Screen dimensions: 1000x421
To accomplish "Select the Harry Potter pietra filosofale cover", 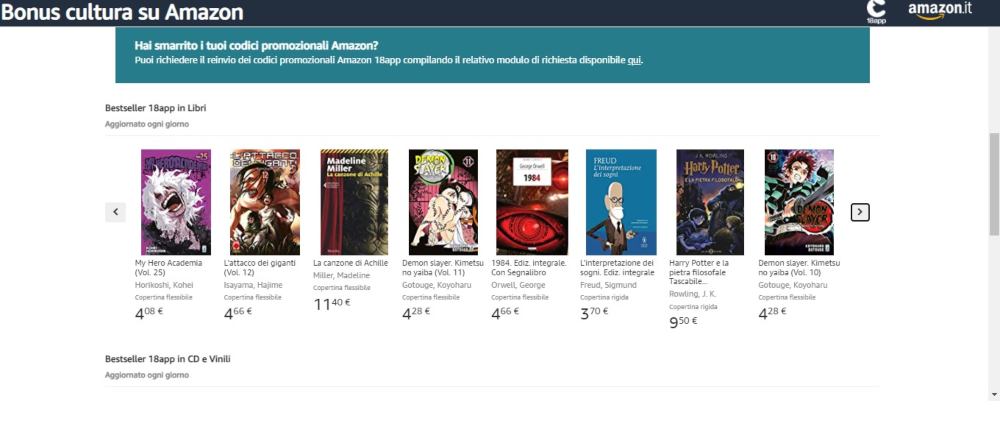I will 710,202.
